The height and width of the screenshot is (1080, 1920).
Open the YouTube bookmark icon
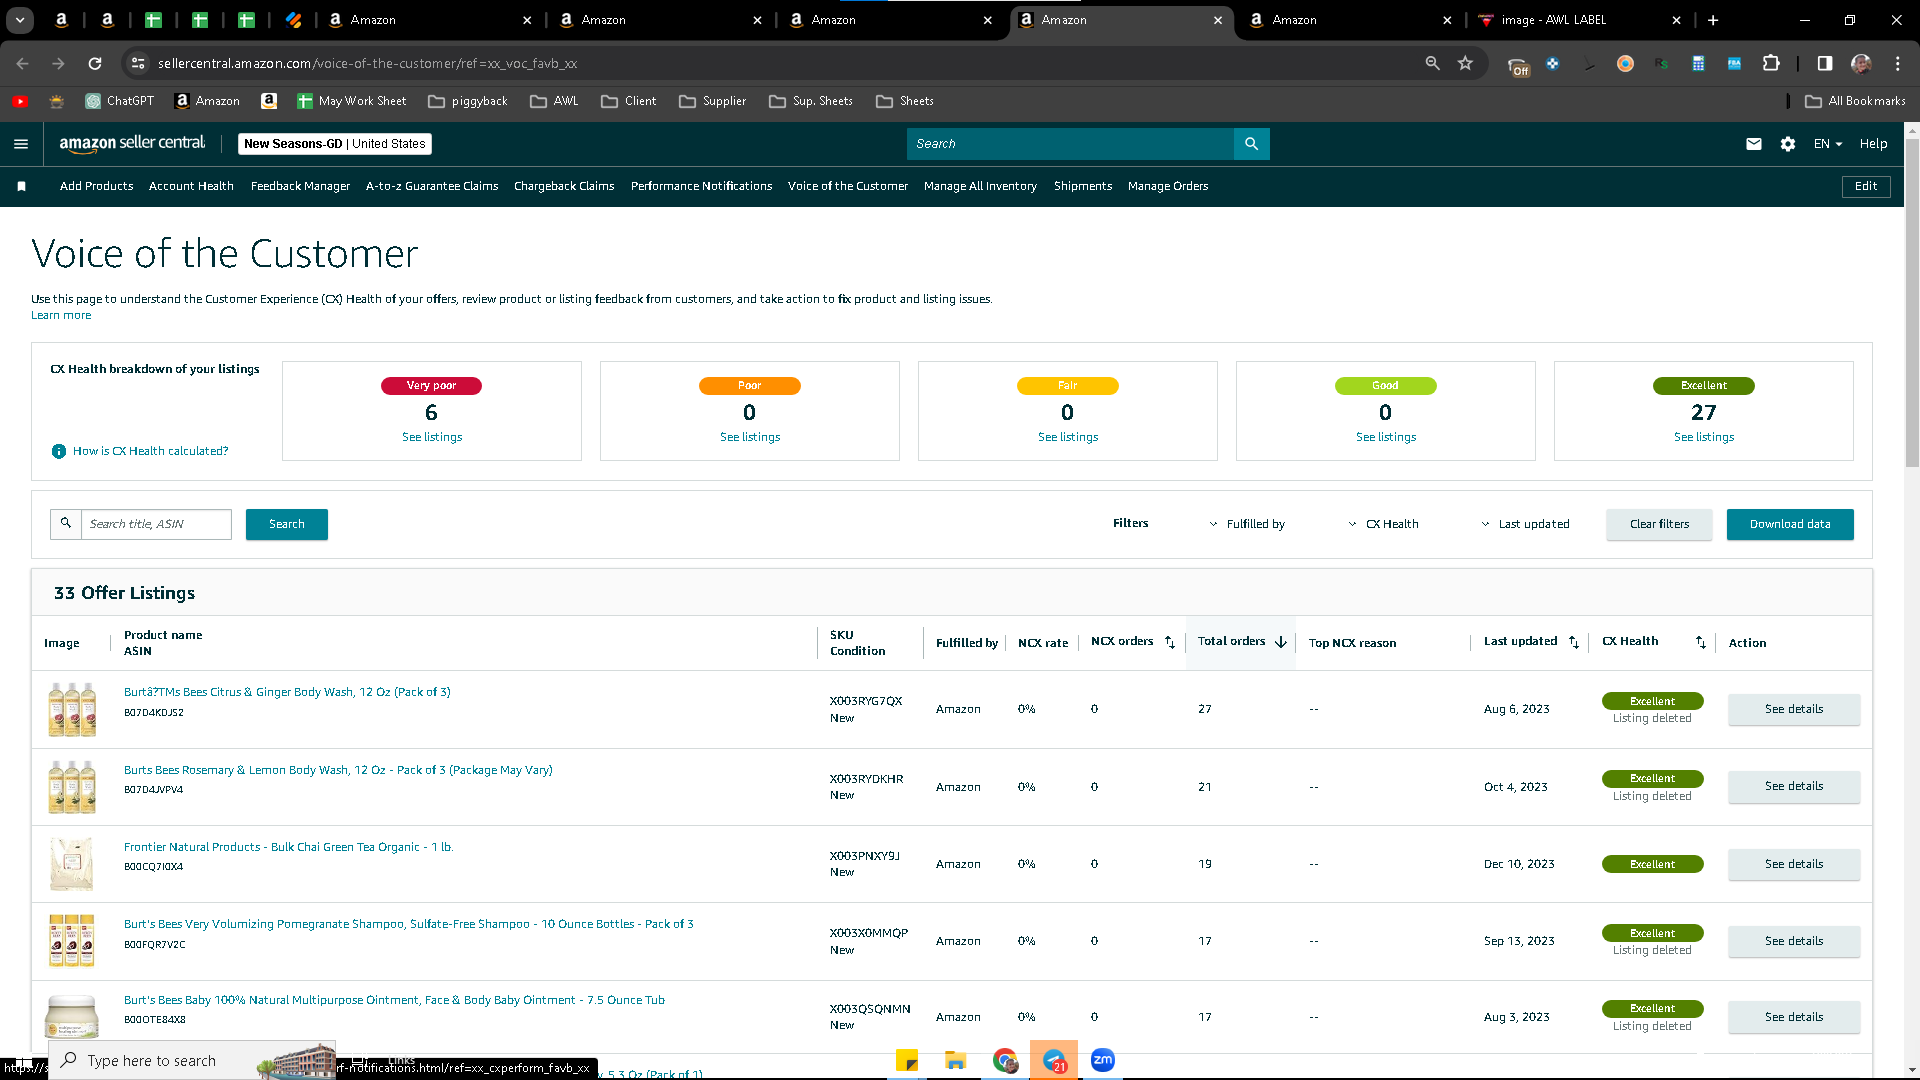pos(20,101)
